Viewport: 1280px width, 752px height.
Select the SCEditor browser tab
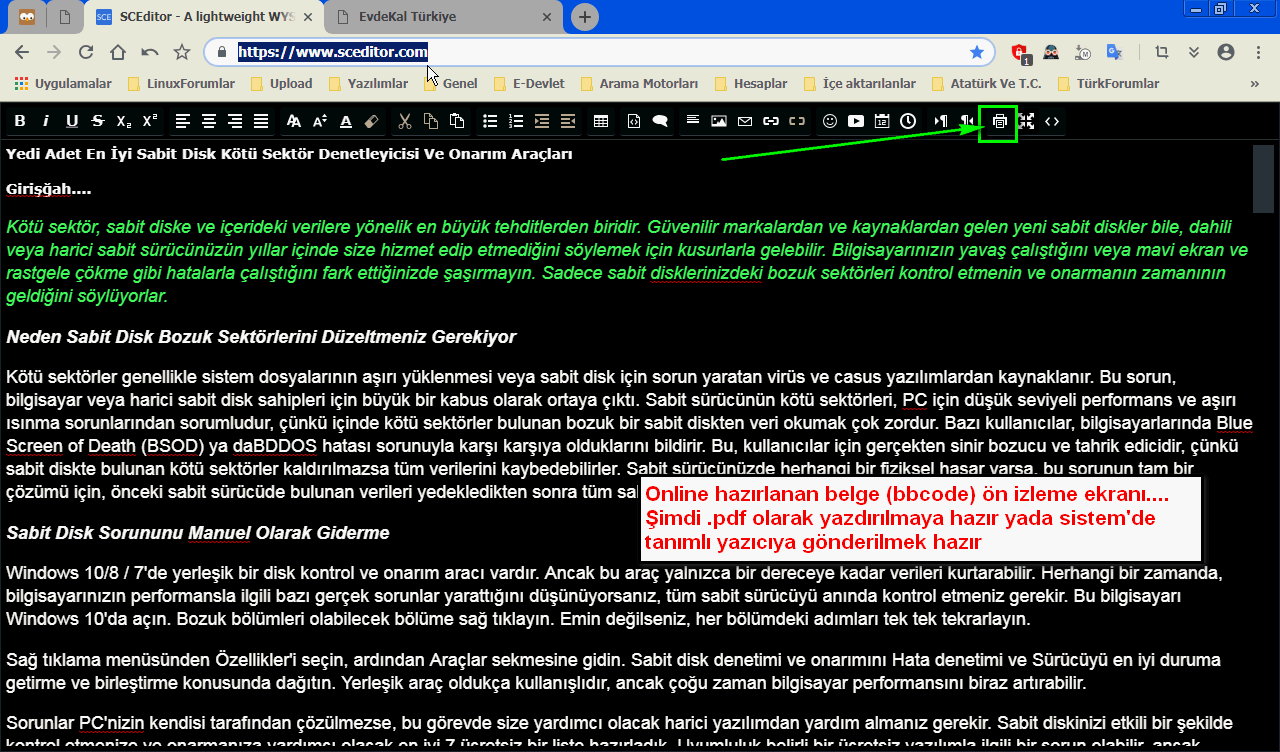pos(203,17)
